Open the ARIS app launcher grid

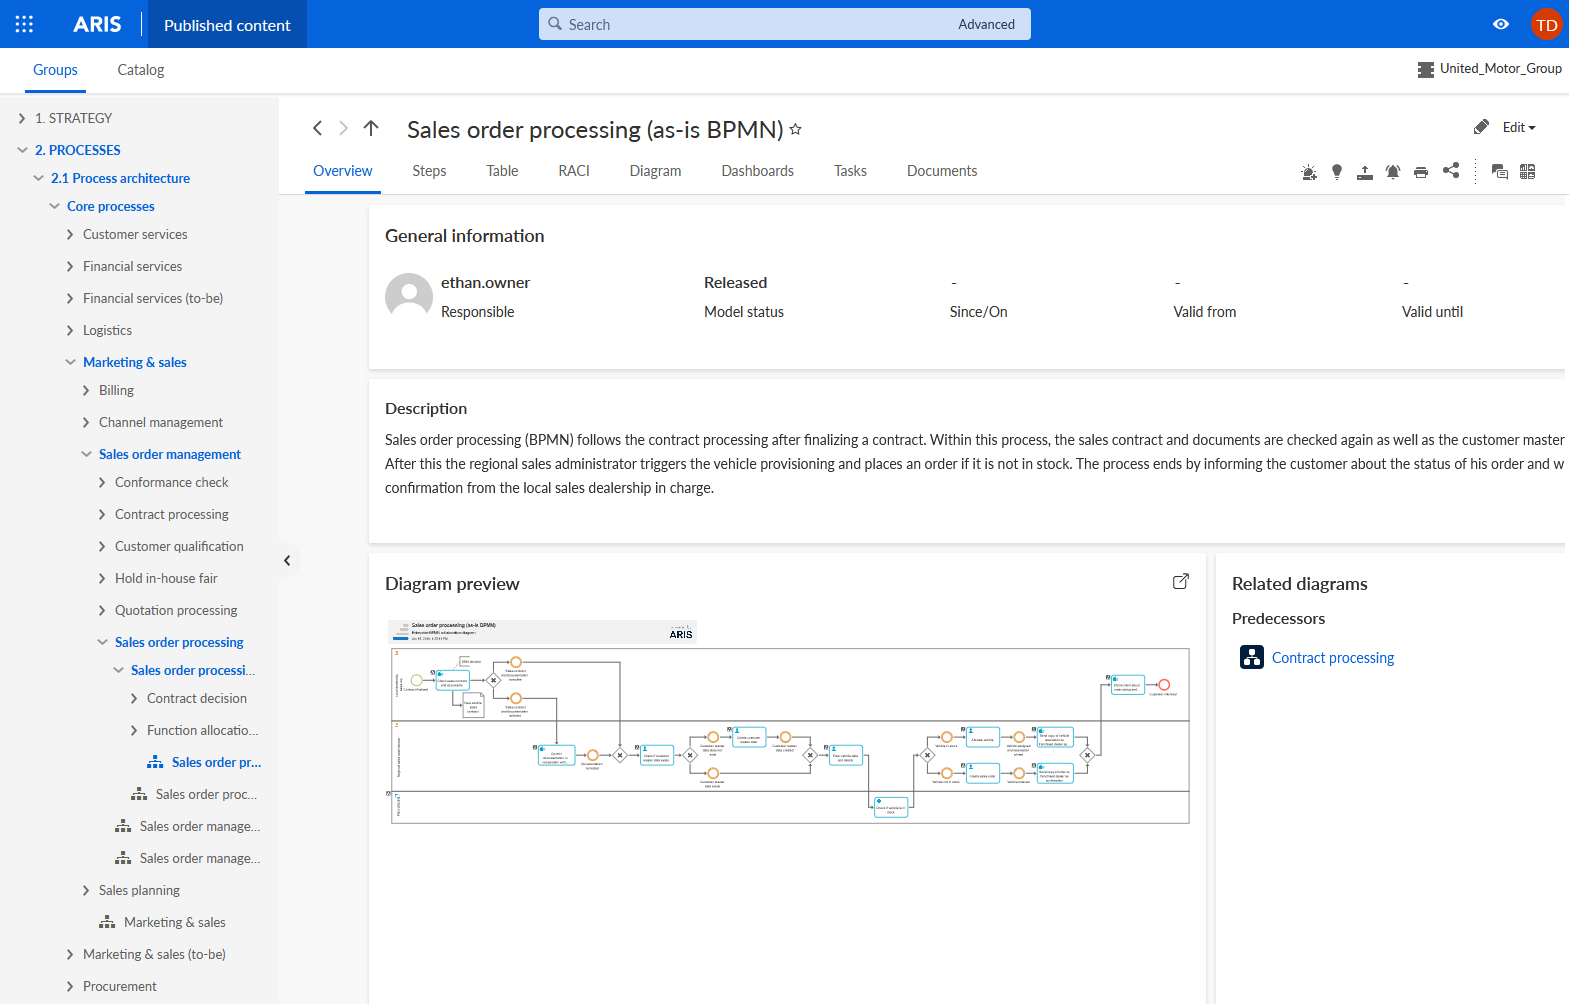click(24, 24)
